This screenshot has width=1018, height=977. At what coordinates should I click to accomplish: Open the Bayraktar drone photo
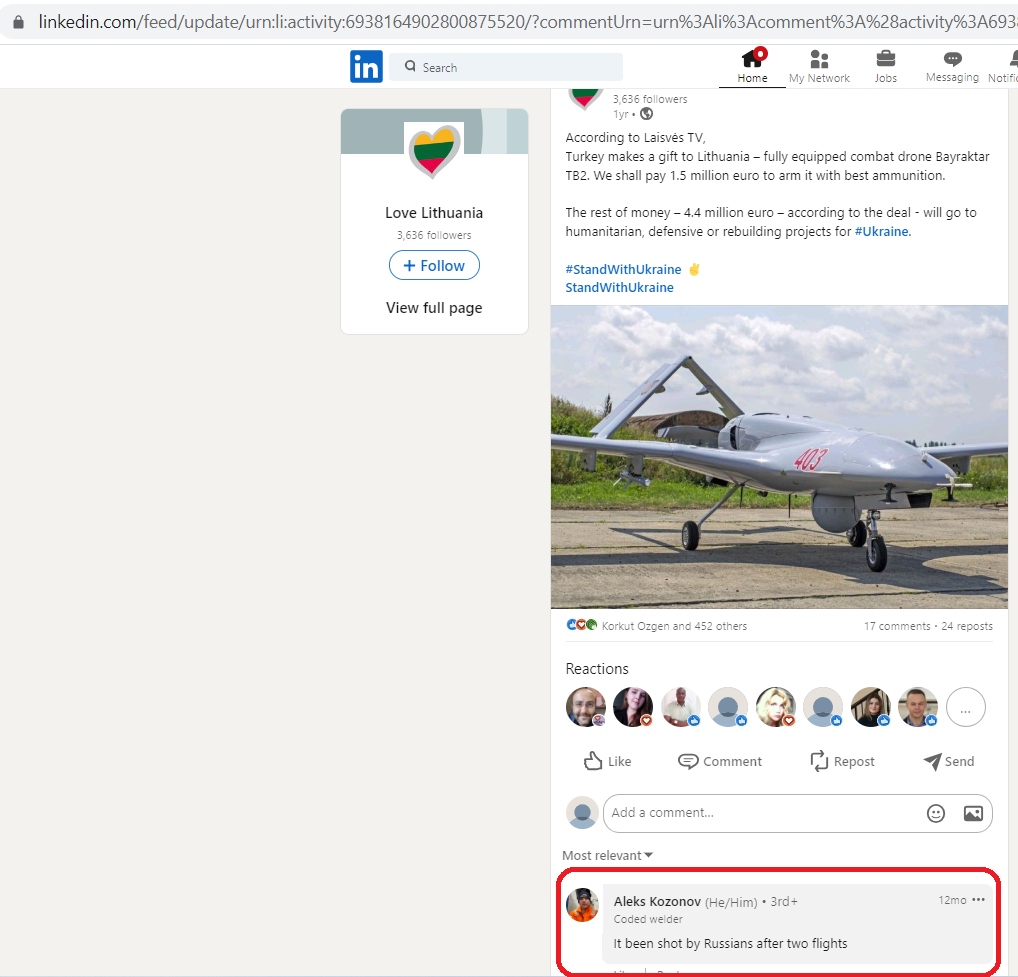pos(779,457)
